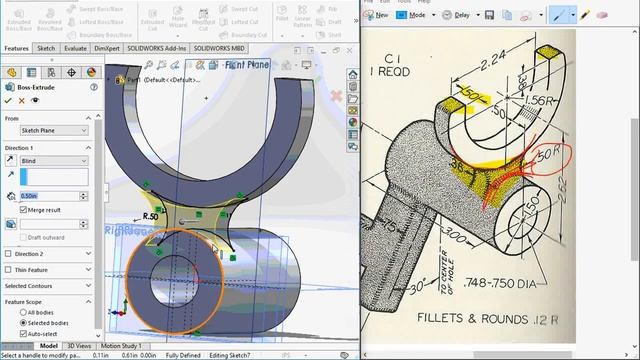The height and width of the screenshot is (360, 640).
Task: Select the Highlighter tool
Action: 585,15
